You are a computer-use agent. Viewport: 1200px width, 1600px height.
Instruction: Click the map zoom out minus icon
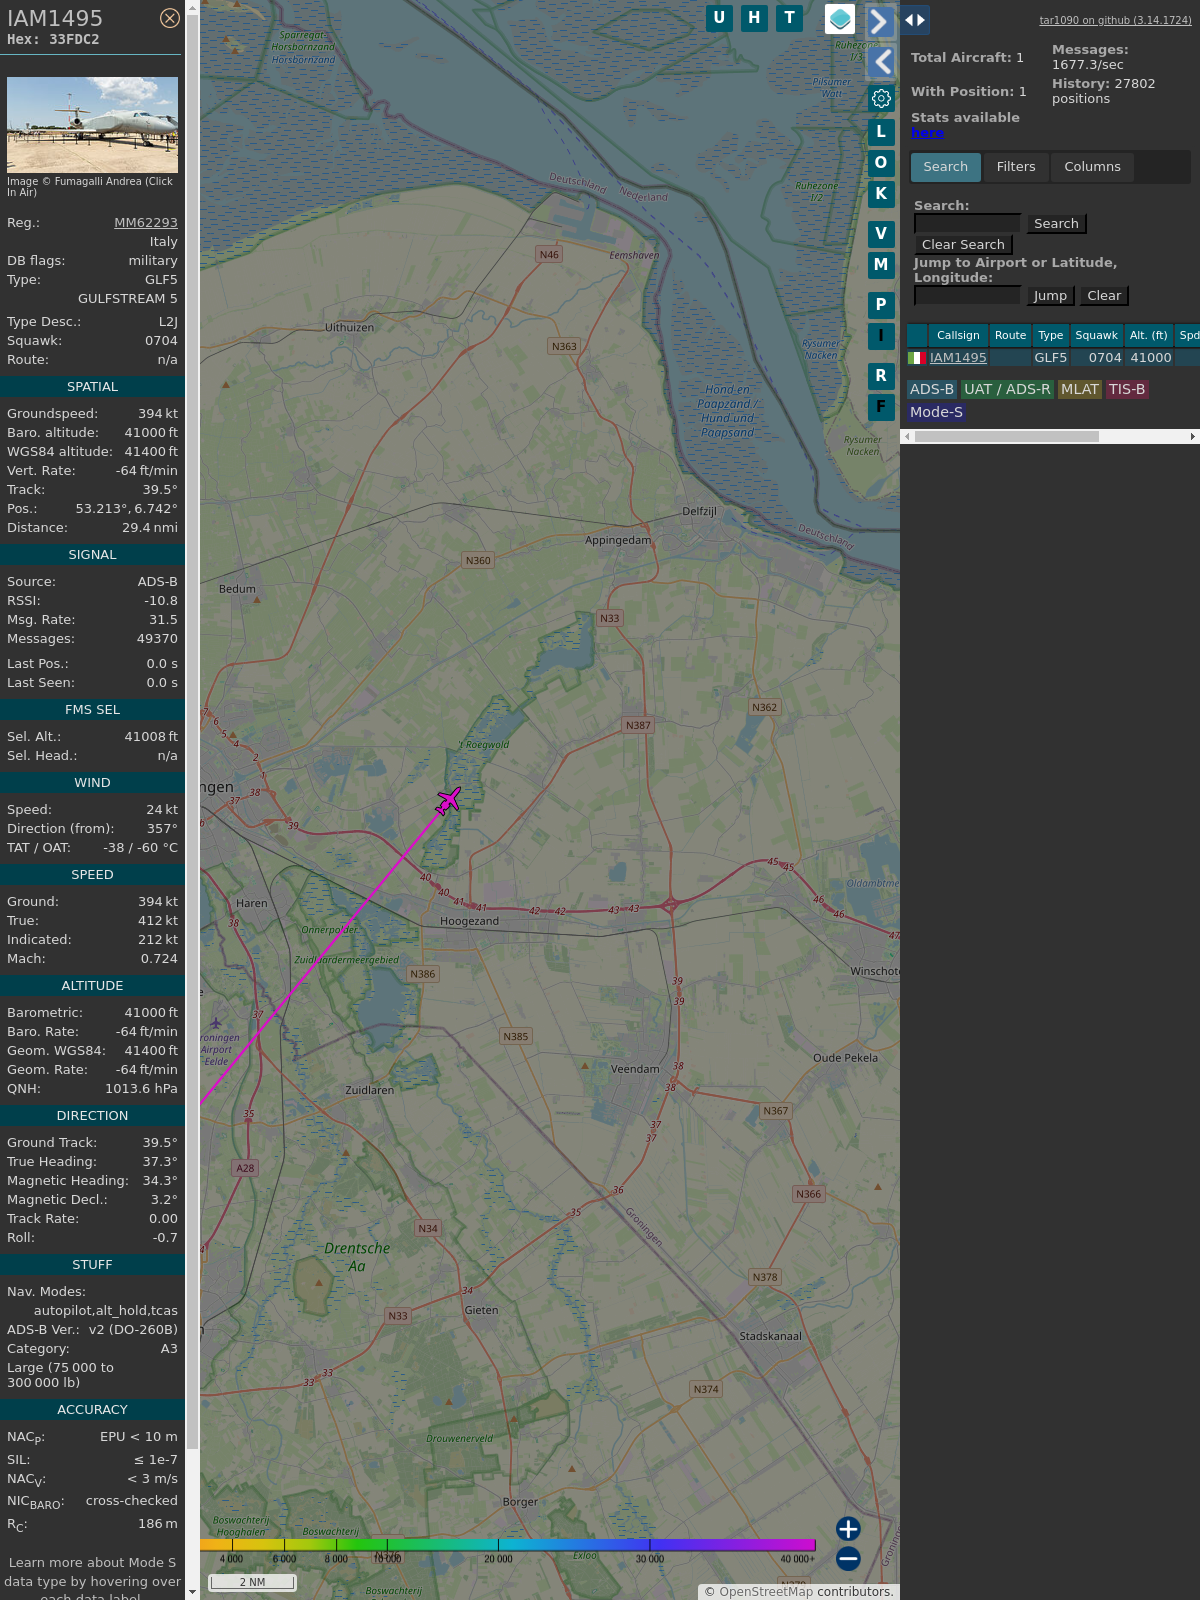(848, 1558)
